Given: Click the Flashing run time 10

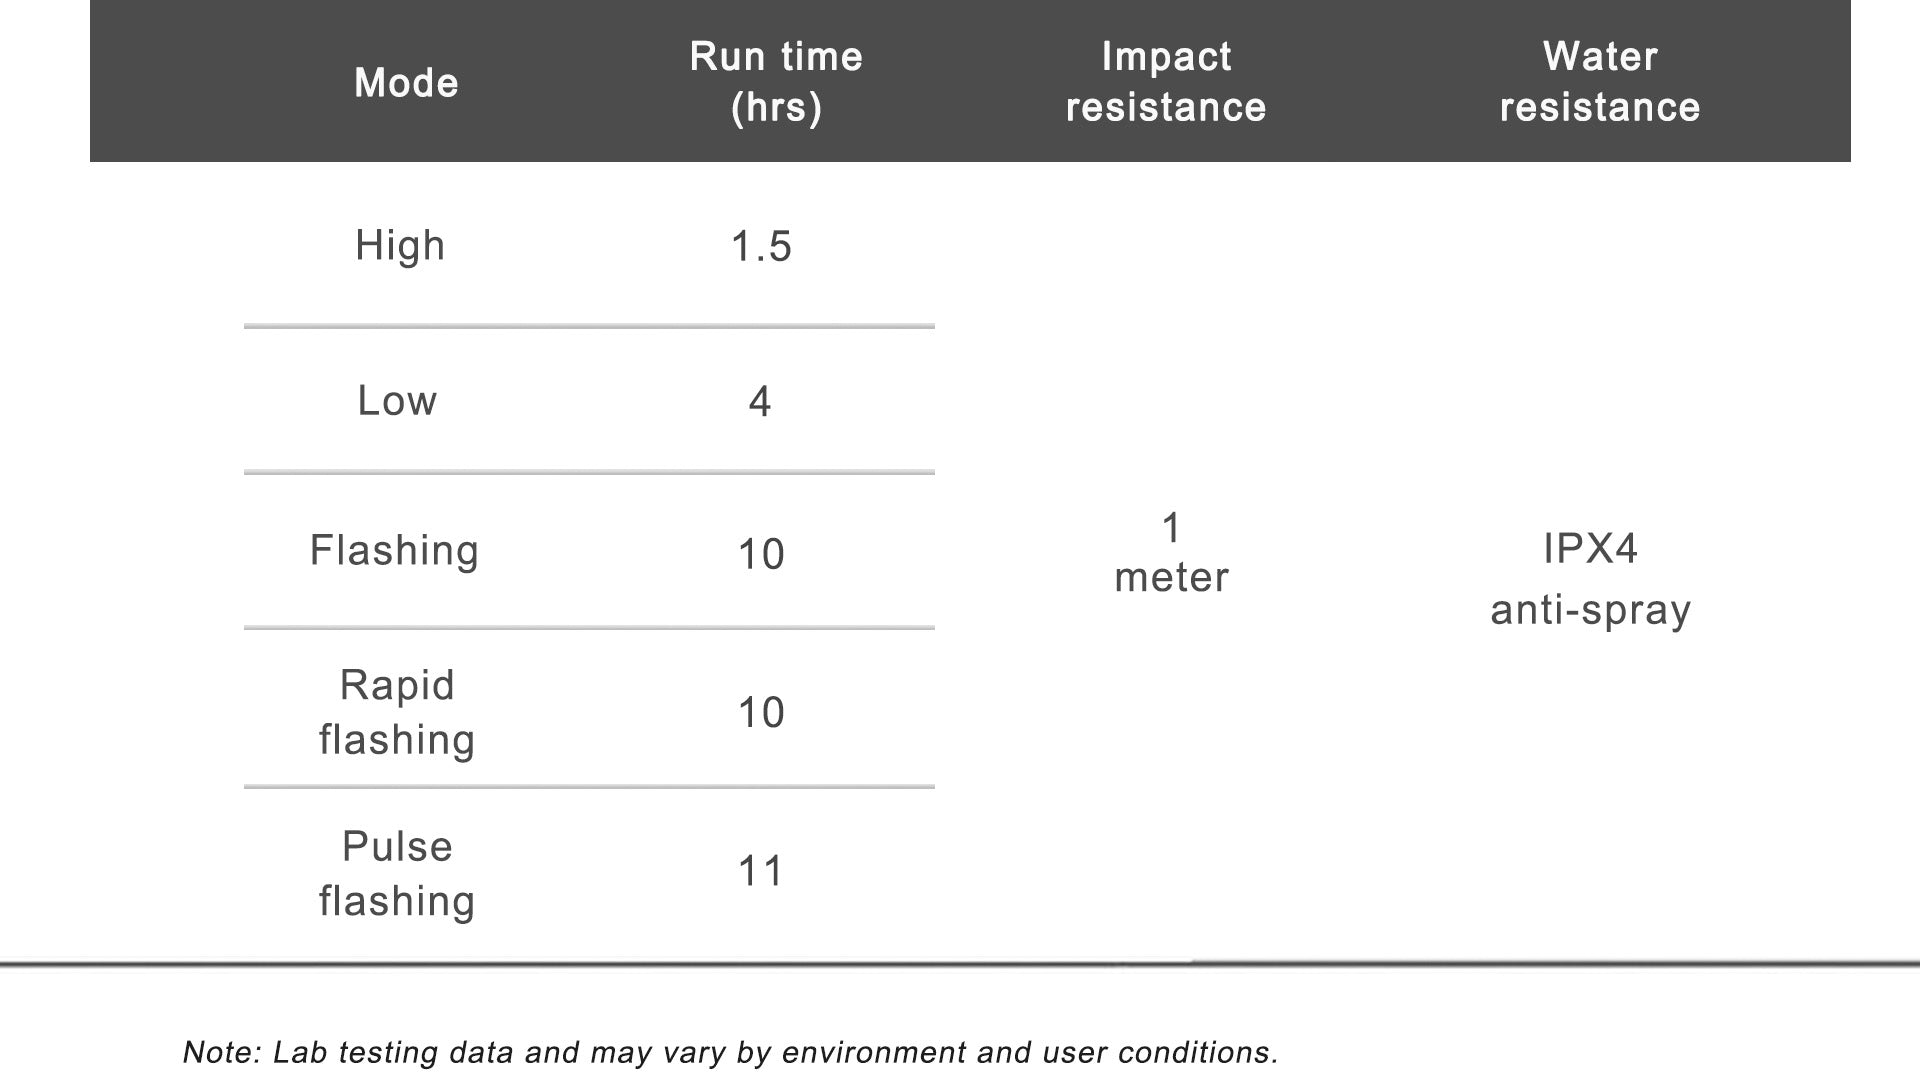Looking at the screenshot, I should click(761, 554).
